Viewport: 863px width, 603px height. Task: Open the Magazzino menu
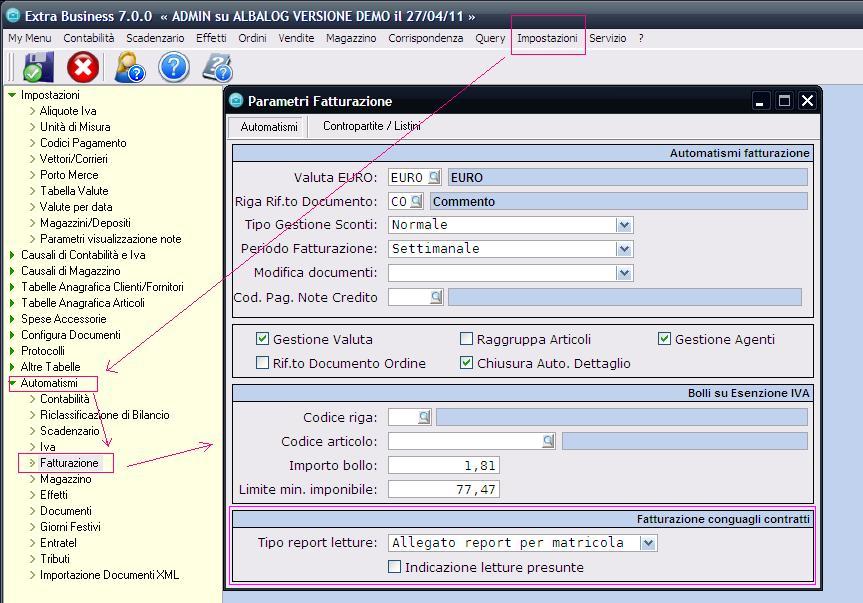[351, 38]
